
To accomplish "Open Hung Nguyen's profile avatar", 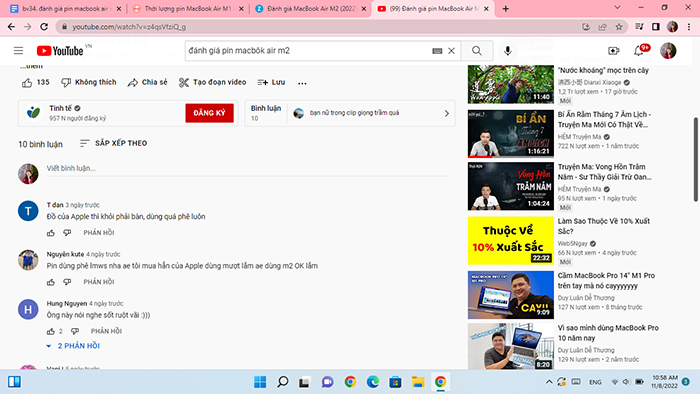I will click(28, 310).
